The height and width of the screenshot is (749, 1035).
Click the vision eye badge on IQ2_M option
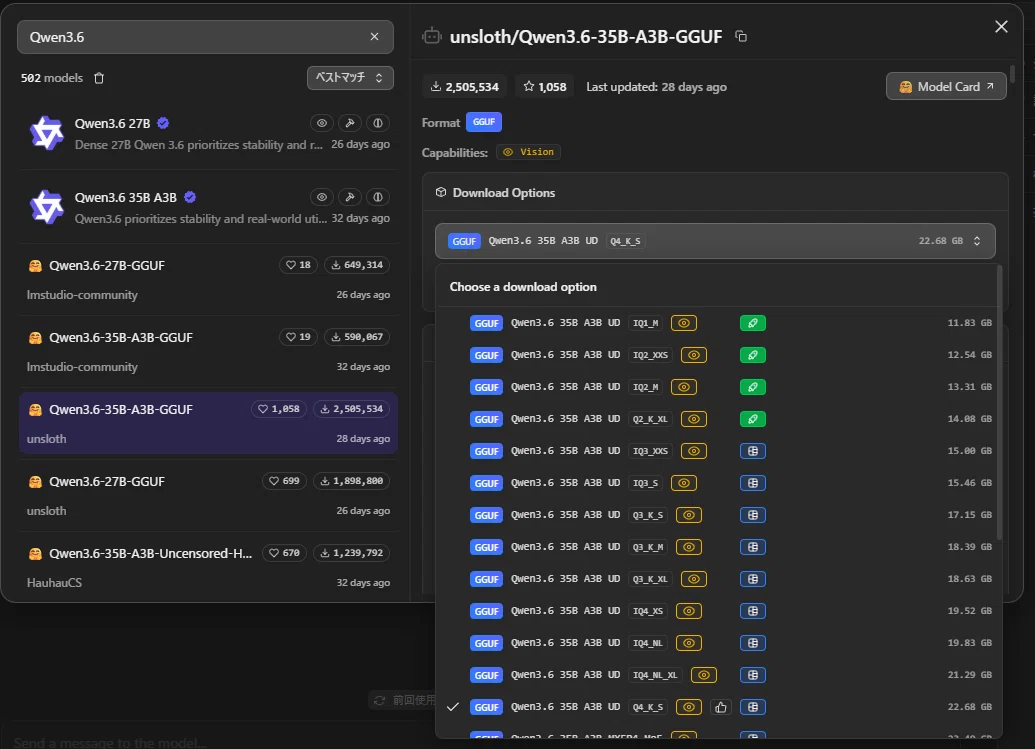point(684,387)
